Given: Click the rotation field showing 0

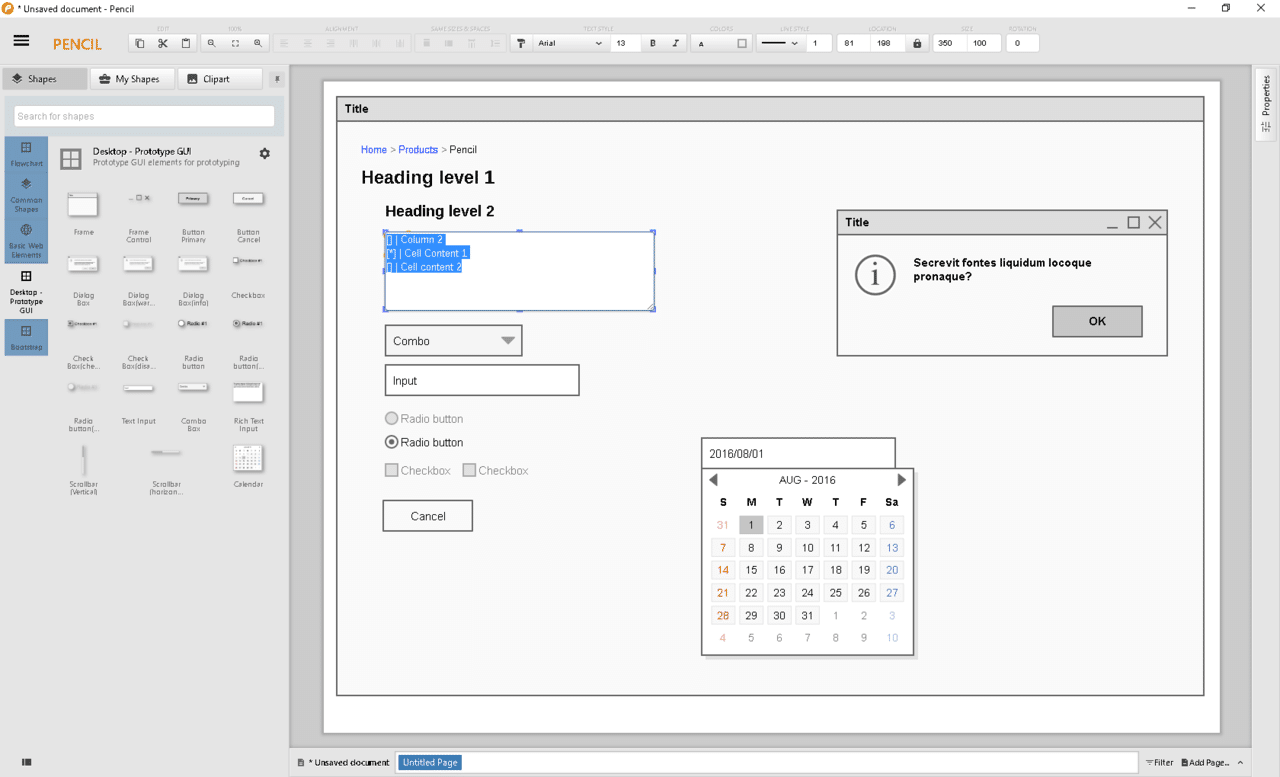Looking at the screenshot, I should coord(1022,43).
